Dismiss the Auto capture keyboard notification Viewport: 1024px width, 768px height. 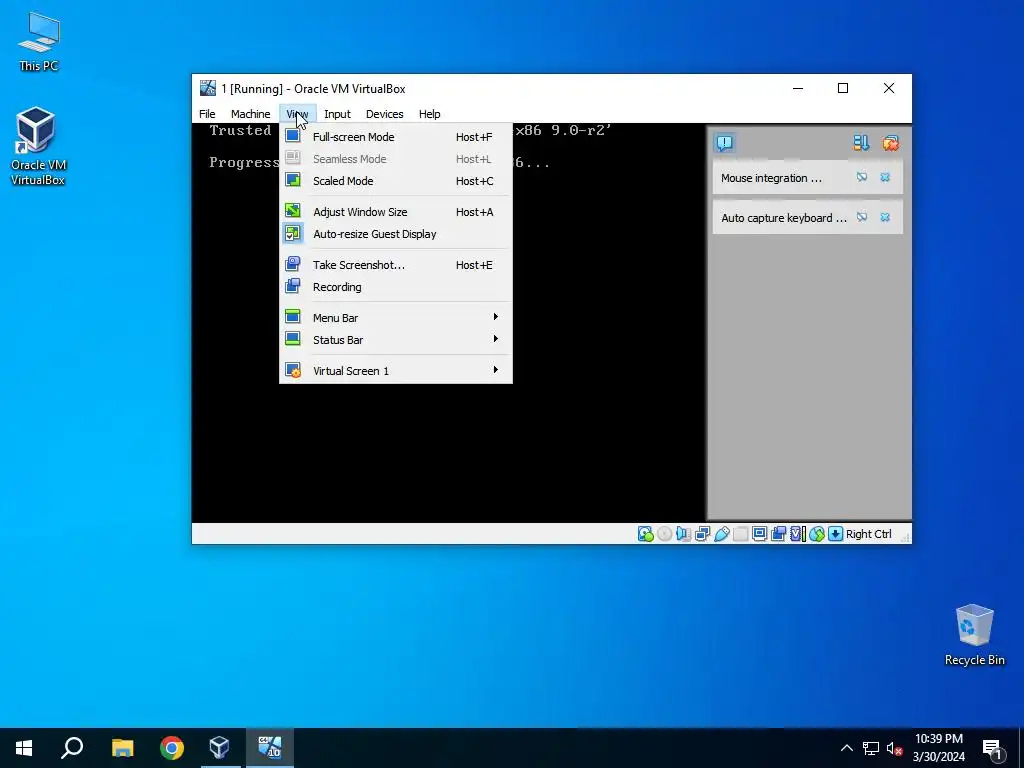pos(885,217)
